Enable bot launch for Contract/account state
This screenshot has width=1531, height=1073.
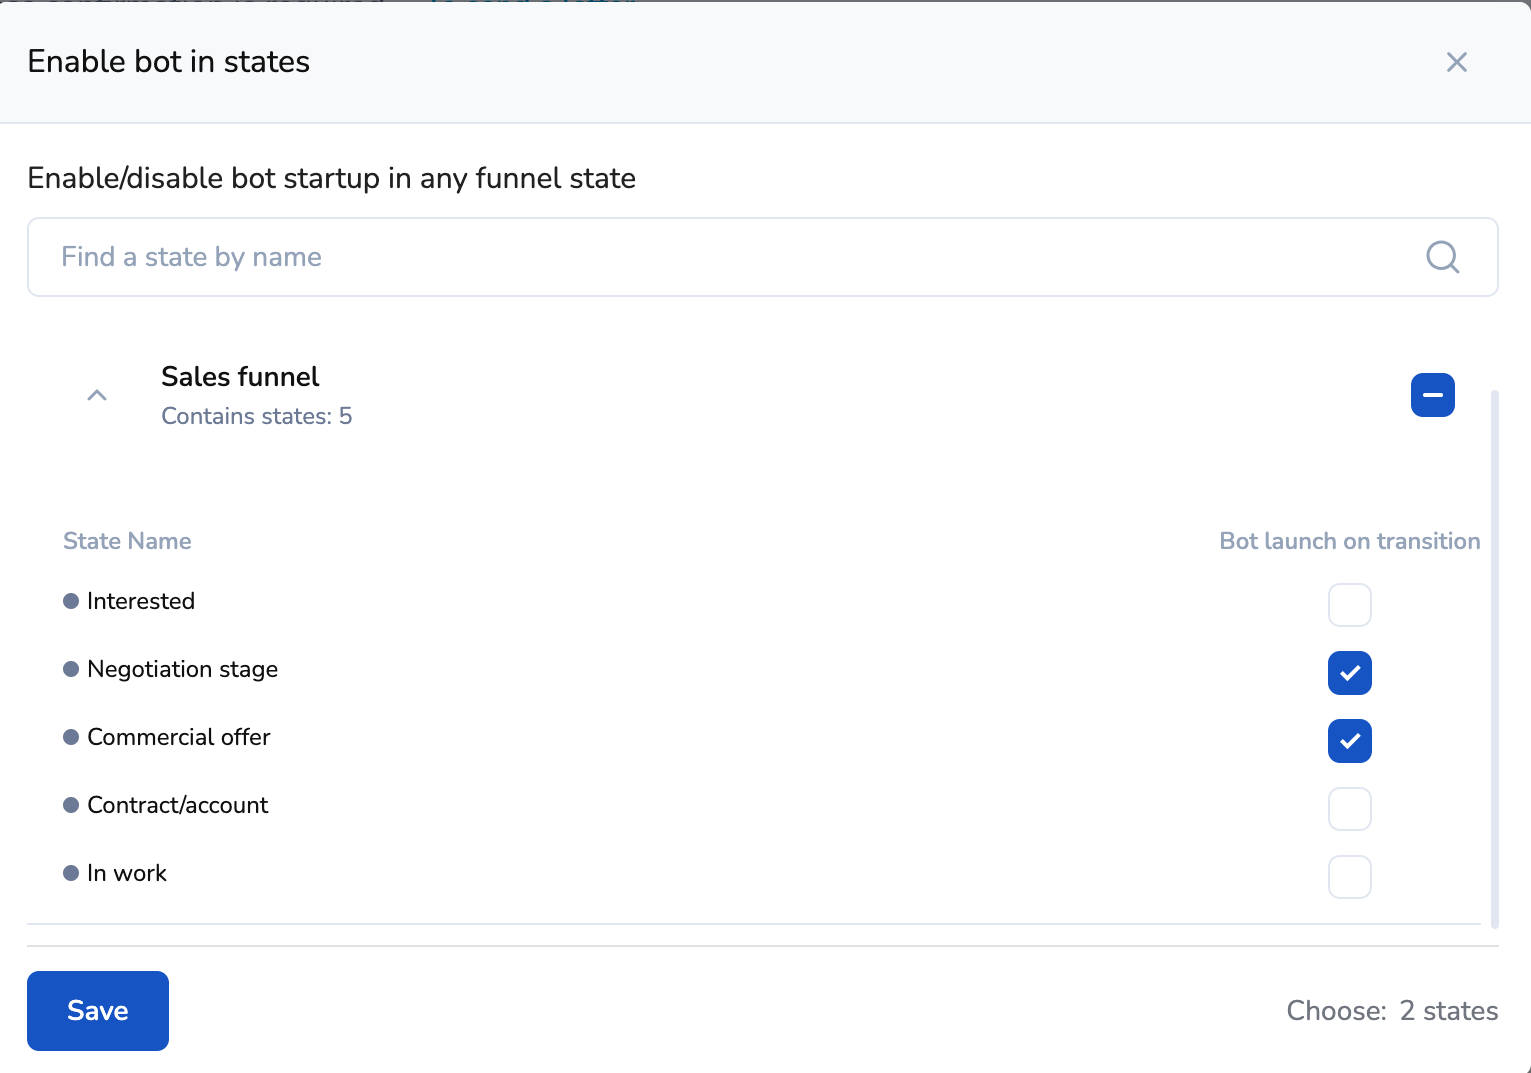1349,809
